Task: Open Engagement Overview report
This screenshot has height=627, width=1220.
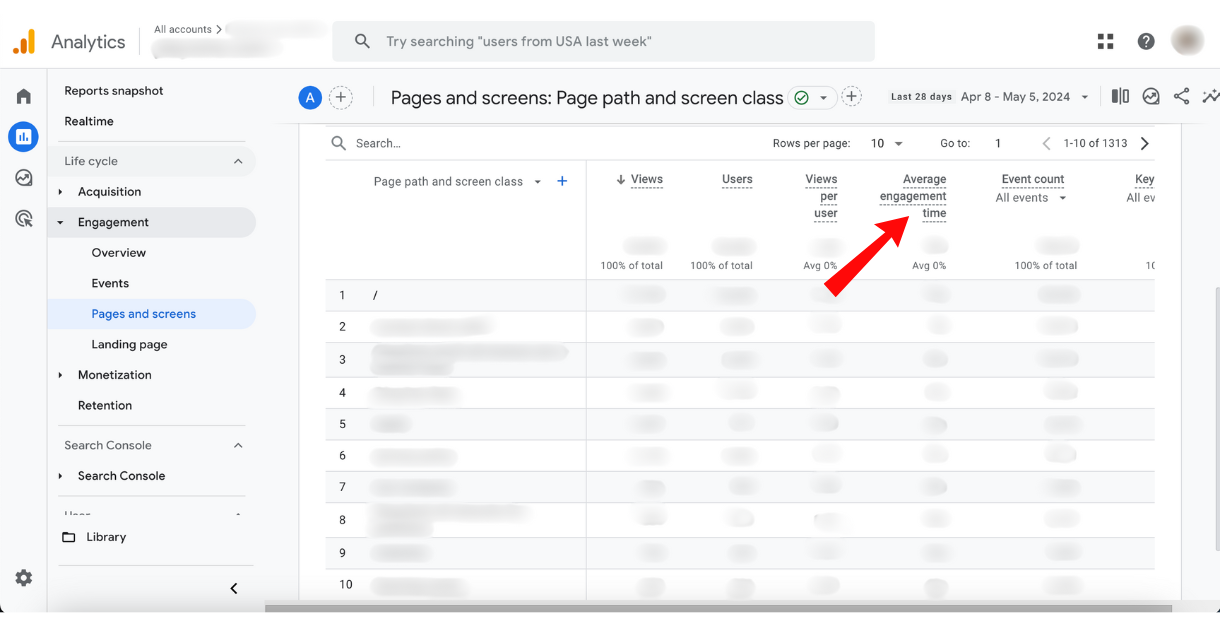Action: click(119, 253)
